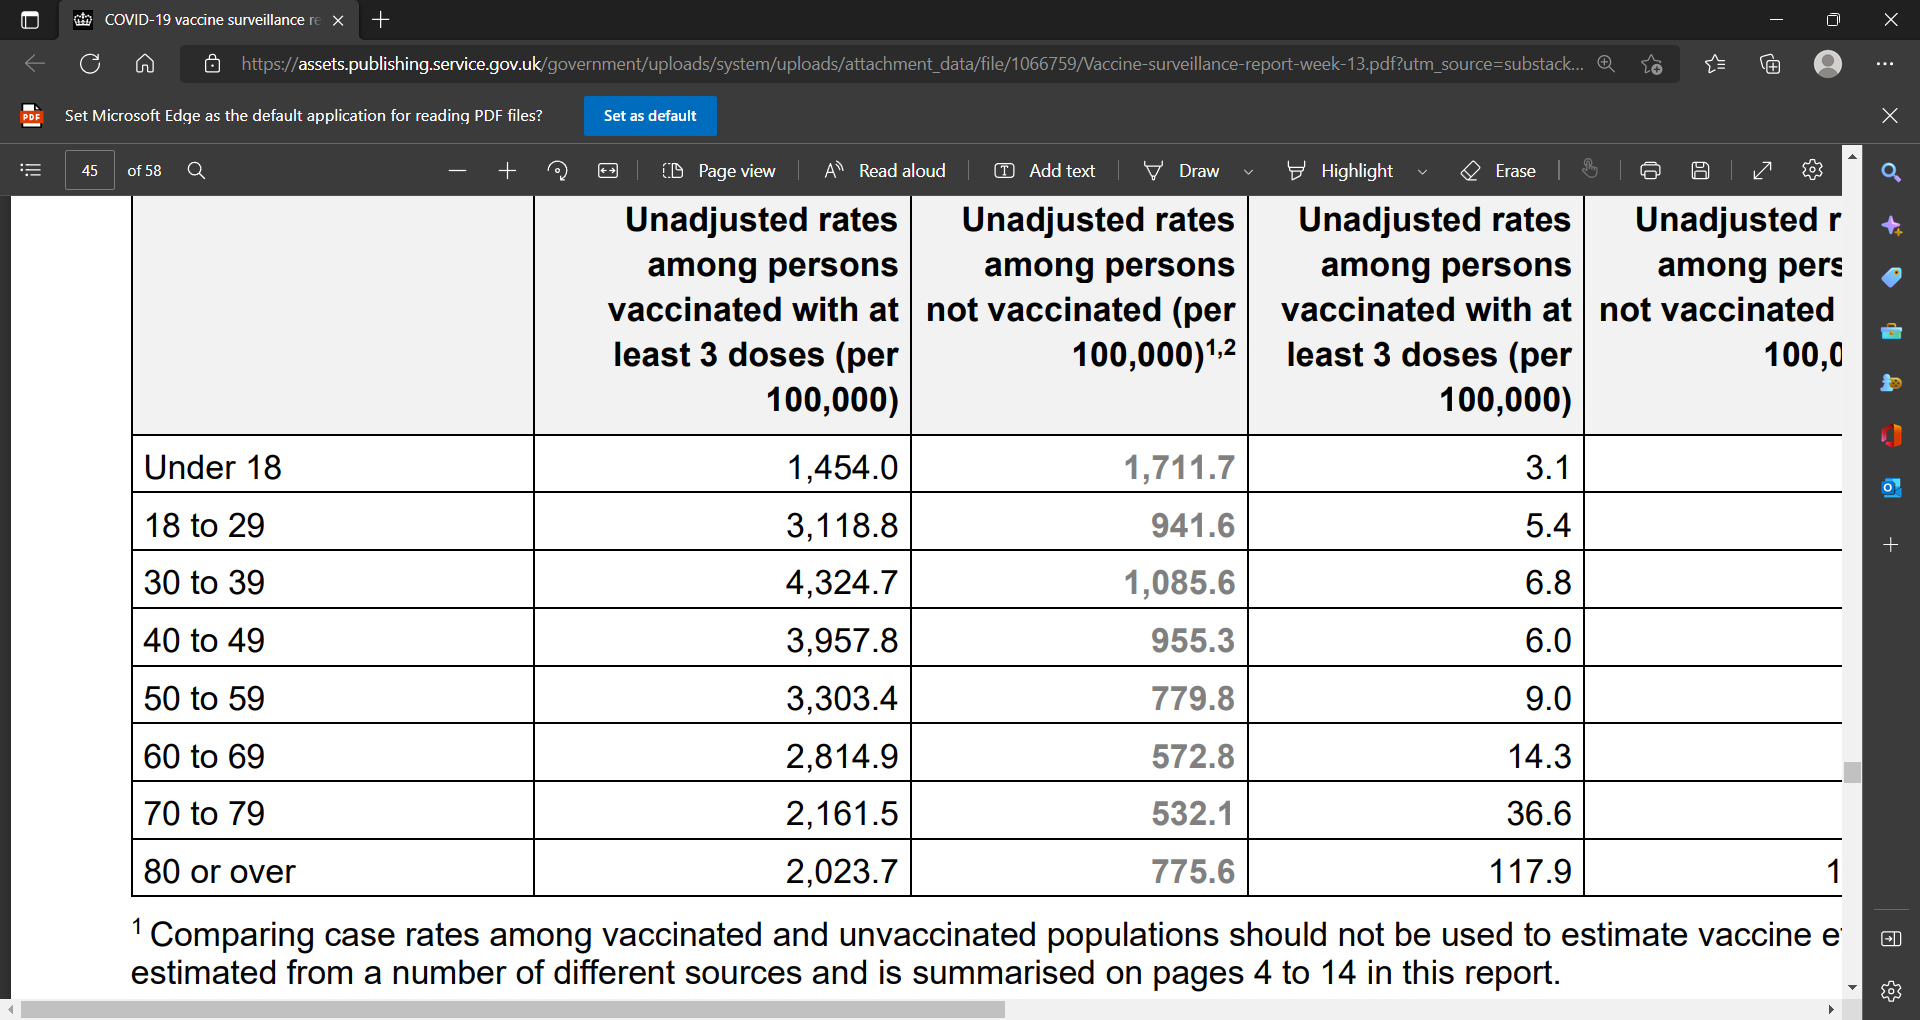
Task: Open sidebar settings gear
Action: click(x=1891, y=991)
